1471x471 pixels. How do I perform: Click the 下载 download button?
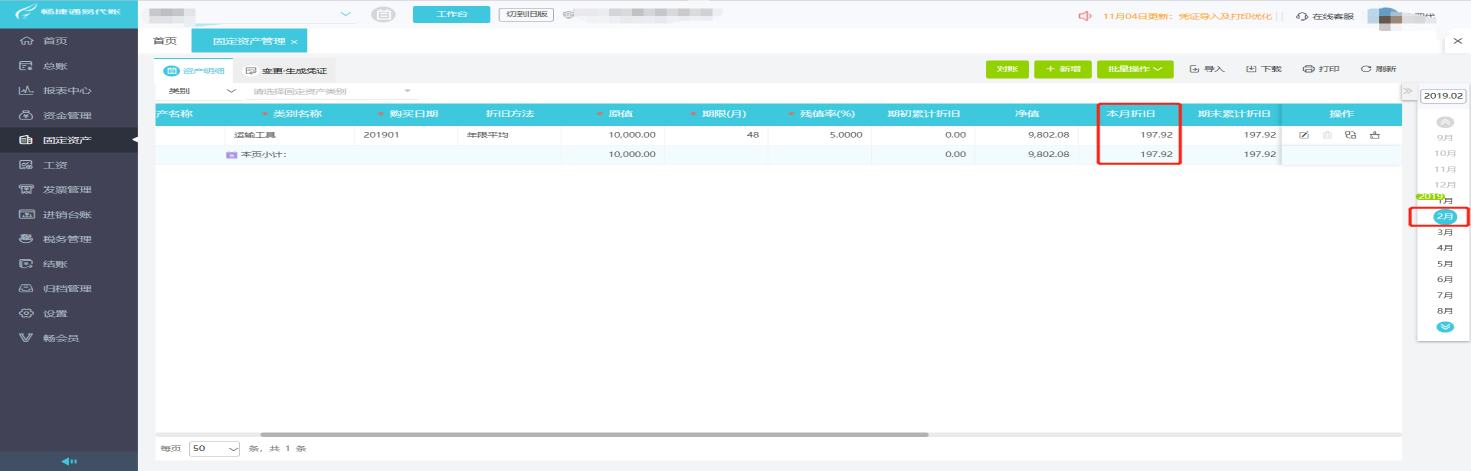click(1263, 69)
